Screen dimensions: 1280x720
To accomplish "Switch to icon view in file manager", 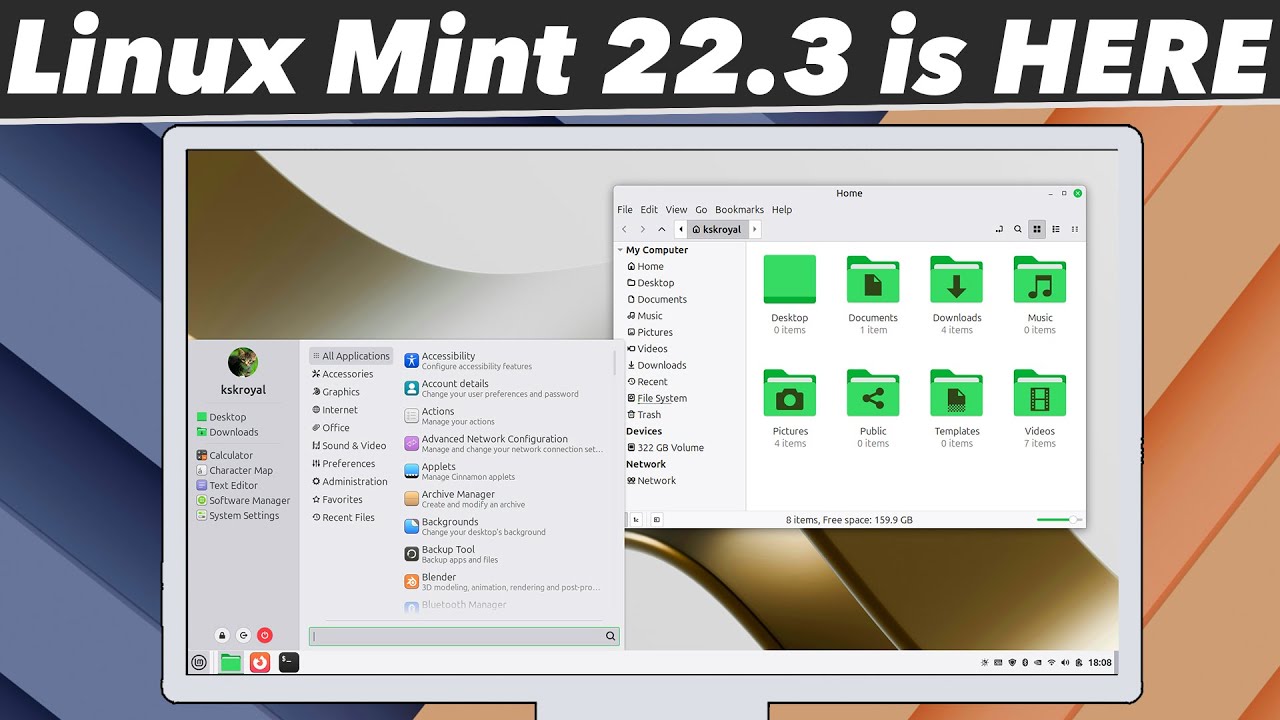I will (x=1037, y=229).
